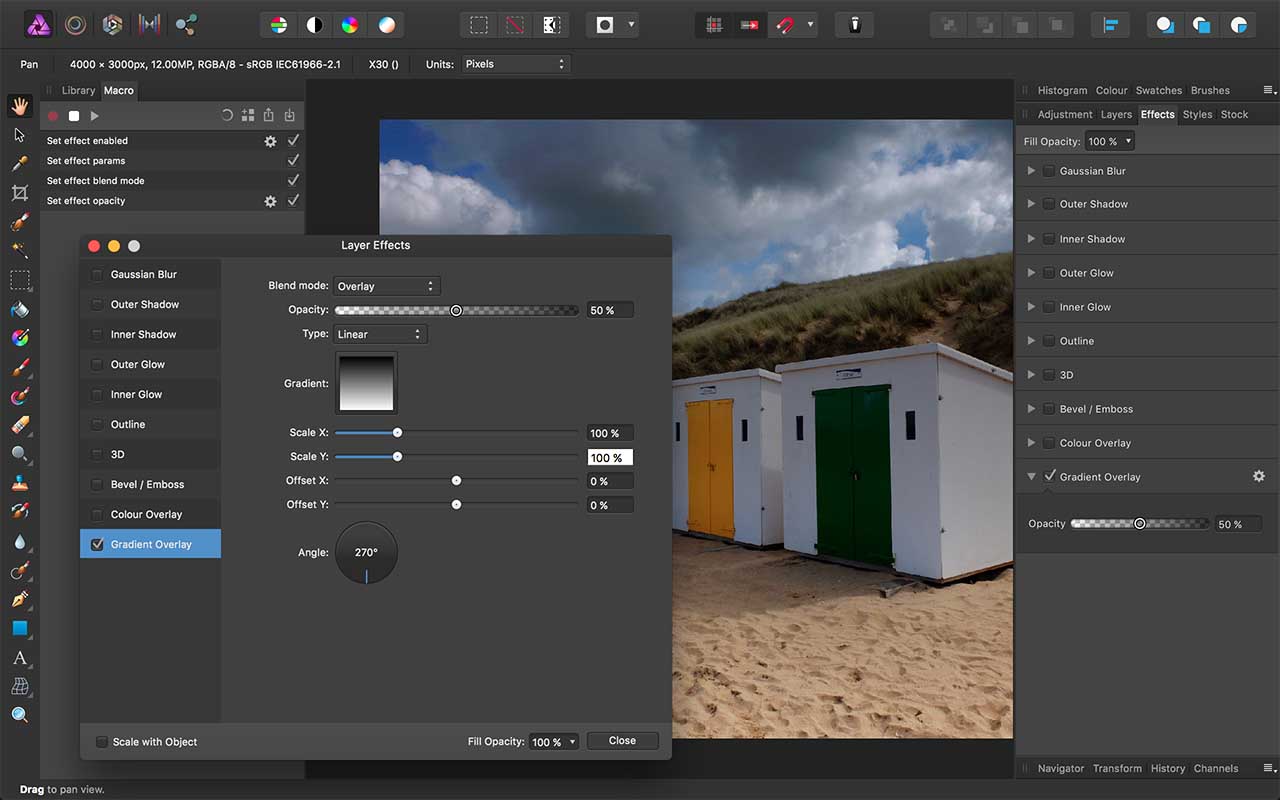Click the Deselect icon with red slash
1280x800 pixels.
[515, 25]
